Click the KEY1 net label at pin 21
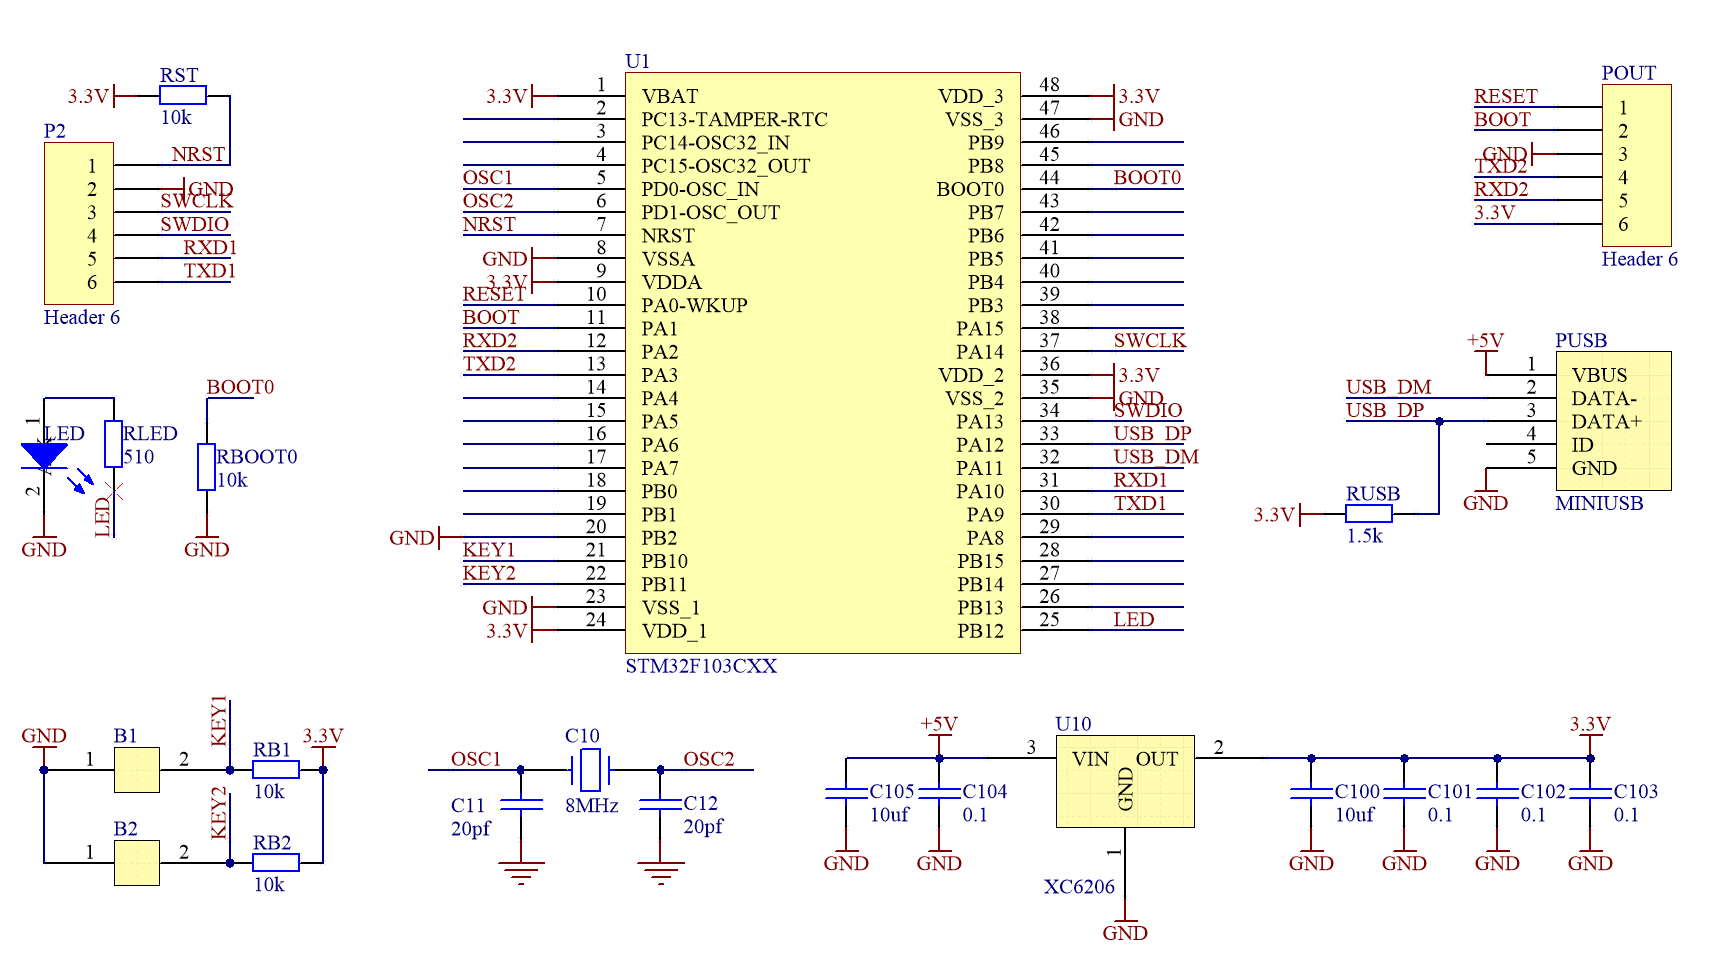Image resolution: width=1712 pixels, height=978 pixels. (x=489, y=550)
